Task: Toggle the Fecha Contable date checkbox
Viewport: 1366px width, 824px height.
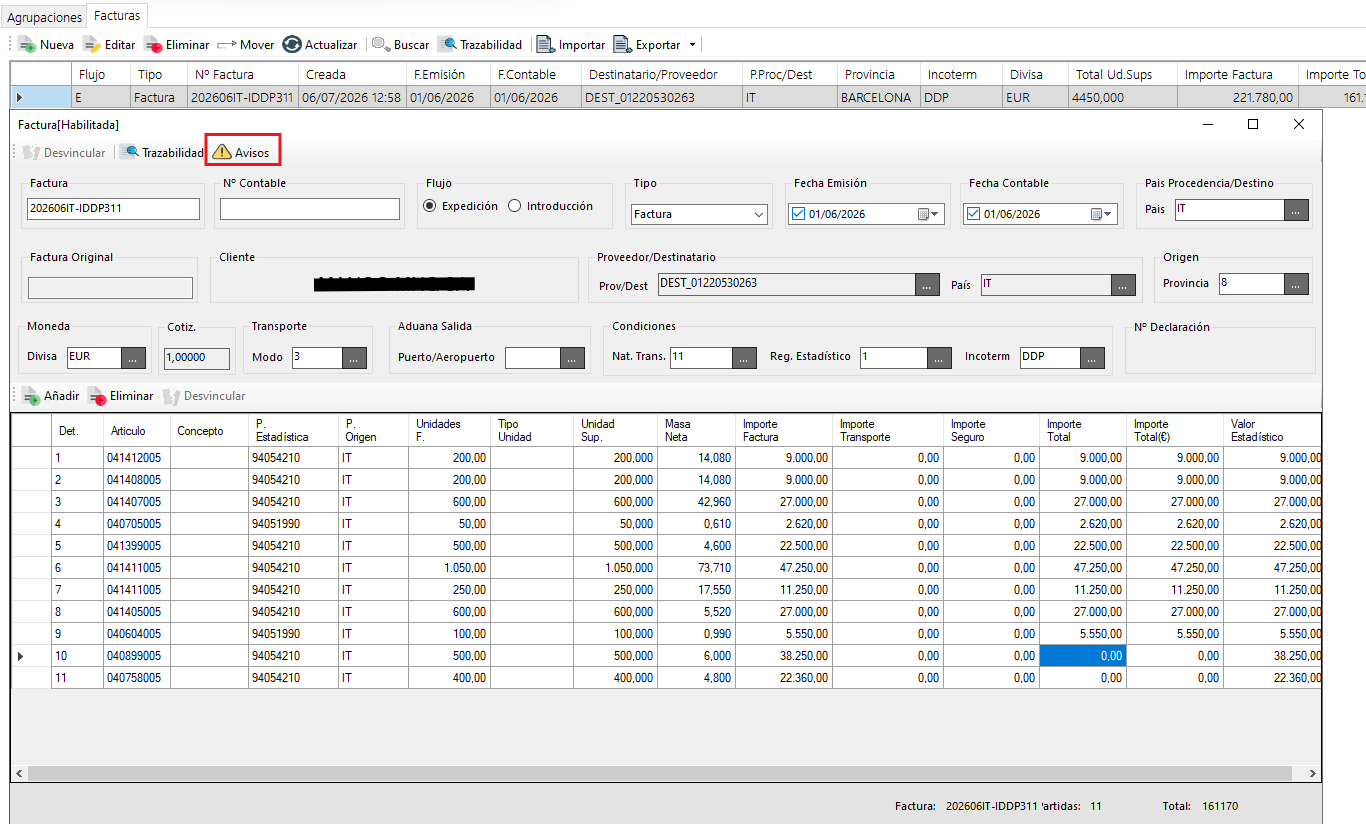Action: pyautogui.click(x=973, y=214)
